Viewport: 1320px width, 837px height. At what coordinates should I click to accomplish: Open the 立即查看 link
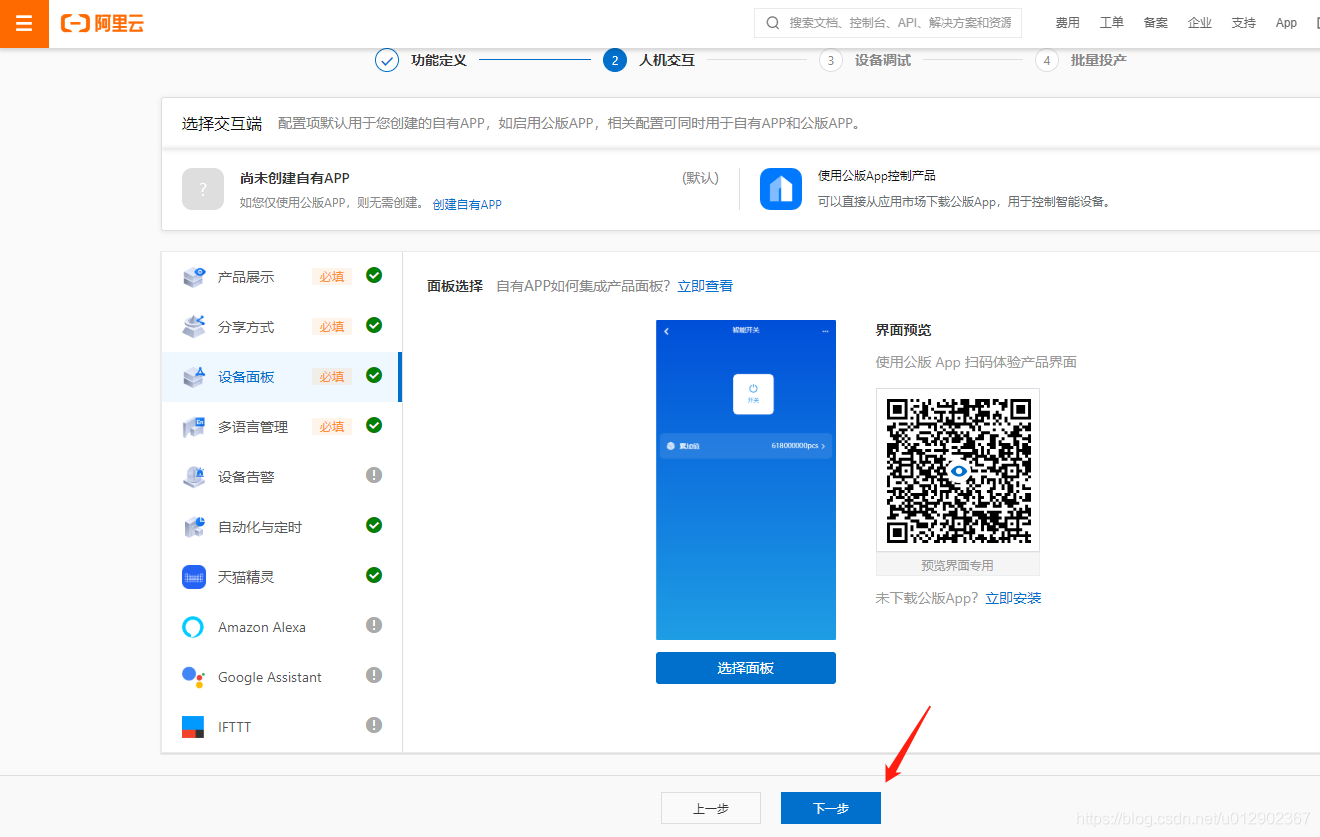[705, 286]
